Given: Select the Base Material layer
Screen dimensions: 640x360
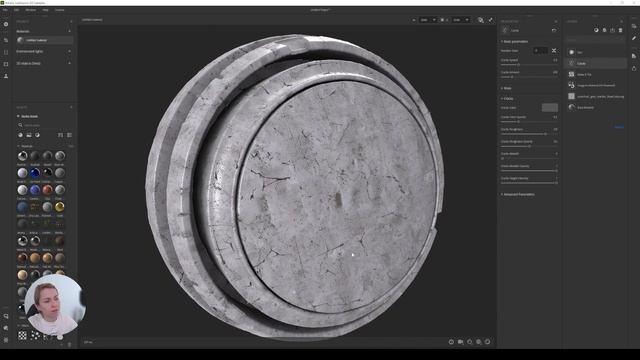Looking at the screenshot, I should (595, 107).
